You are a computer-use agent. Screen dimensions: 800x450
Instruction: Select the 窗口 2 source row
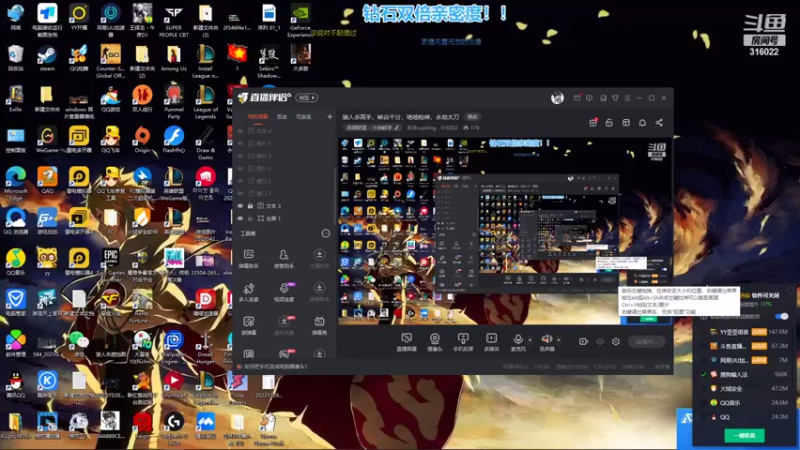(x=284, y=181)
